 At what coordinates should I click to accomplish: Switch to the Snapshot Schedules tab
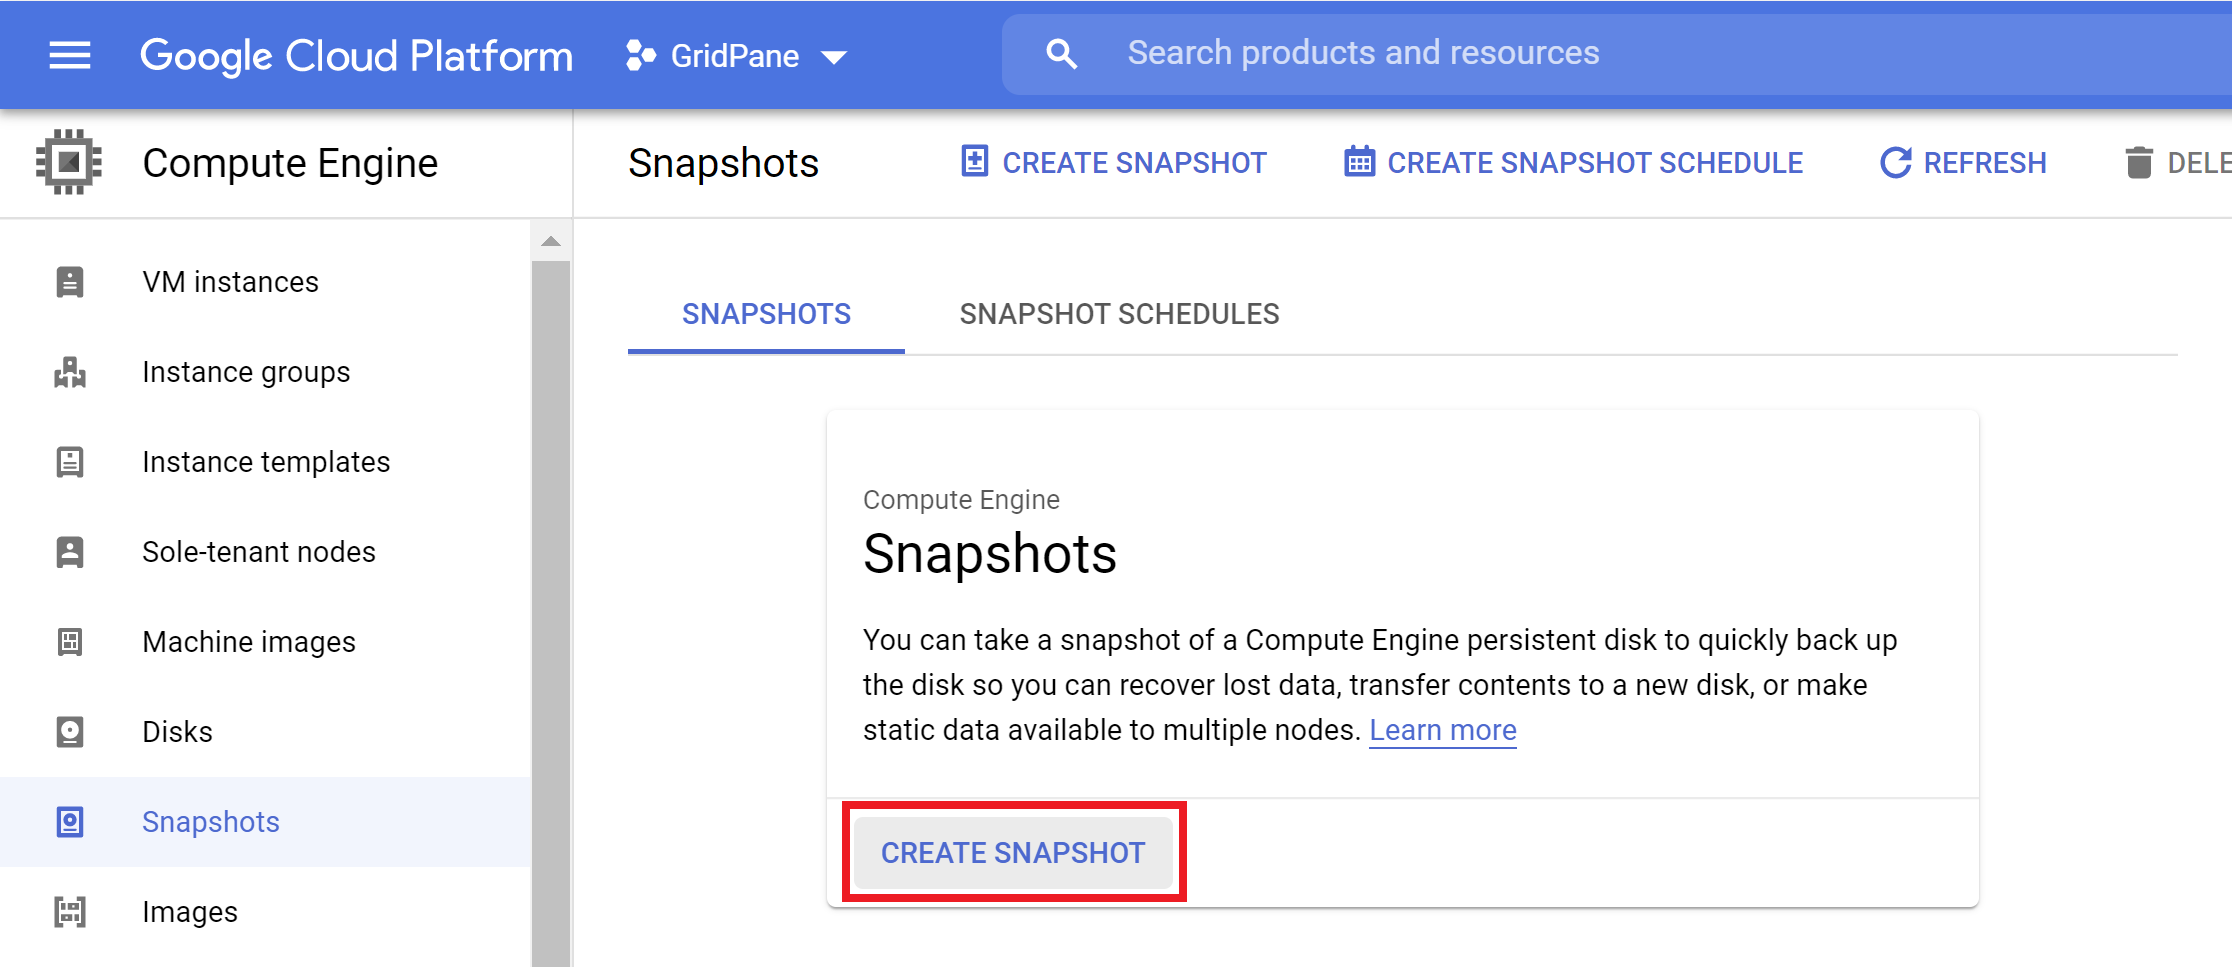click(1119, 314)
